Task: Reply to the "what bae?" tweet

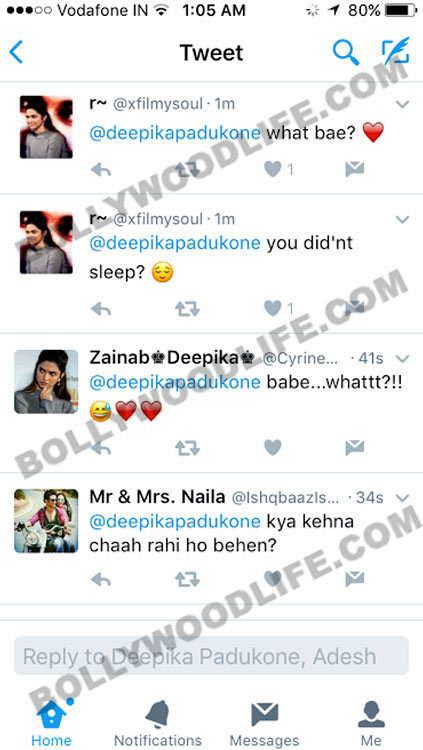Action: 101,169
